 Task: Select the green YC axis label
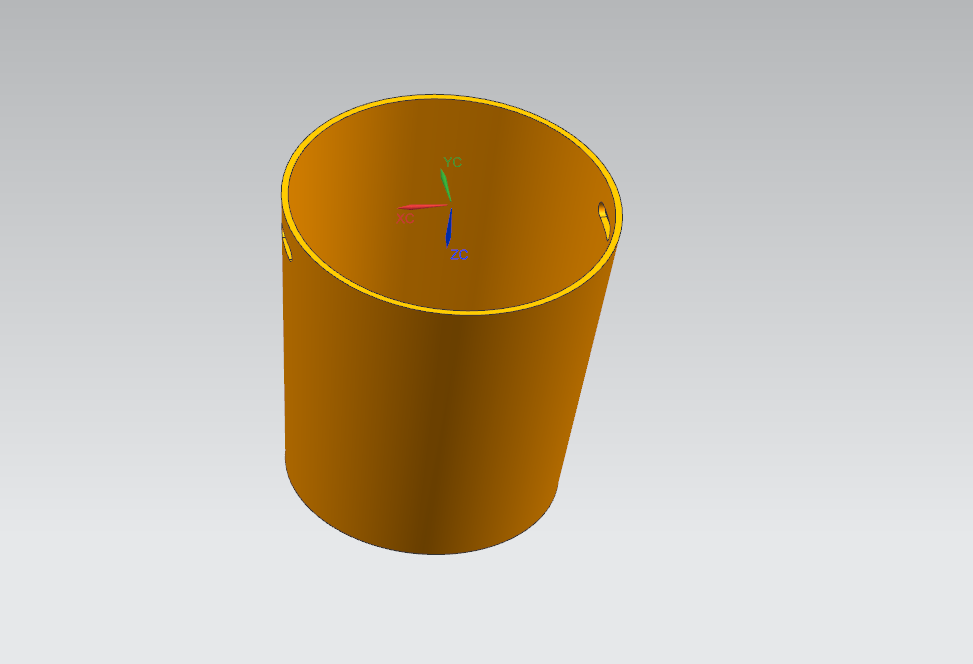click(452, 162)
